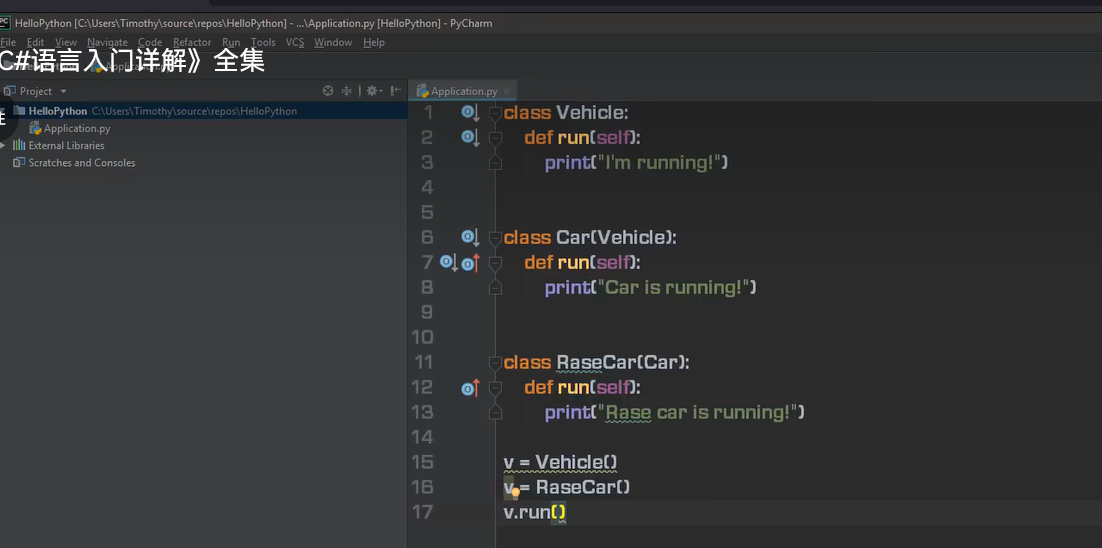Click the scroll-from-source target icon in Project panel
1102x548 pixels.
pos(328,91)
